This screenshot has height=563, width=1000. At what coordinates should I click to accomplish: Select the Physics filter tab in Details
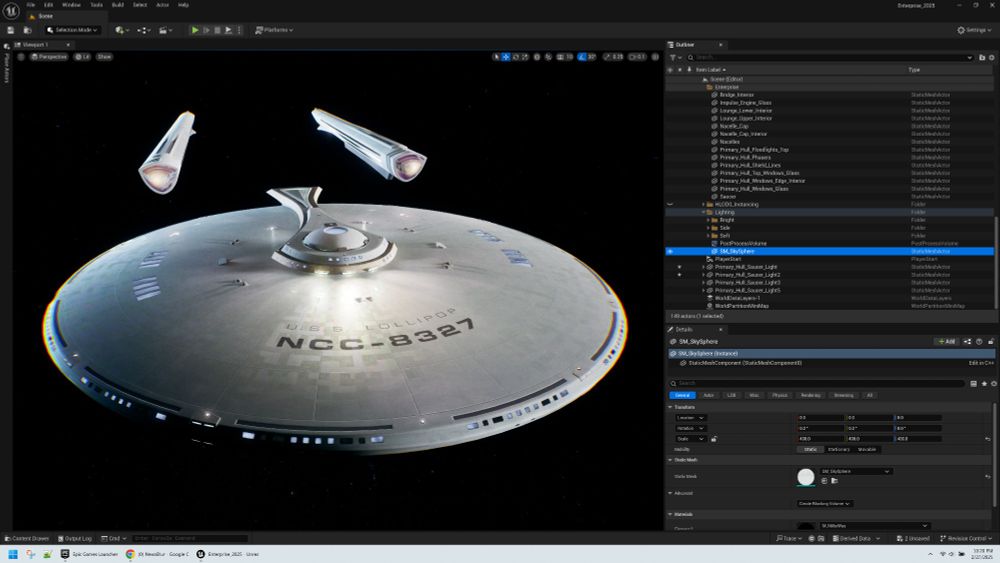(779, 395)
